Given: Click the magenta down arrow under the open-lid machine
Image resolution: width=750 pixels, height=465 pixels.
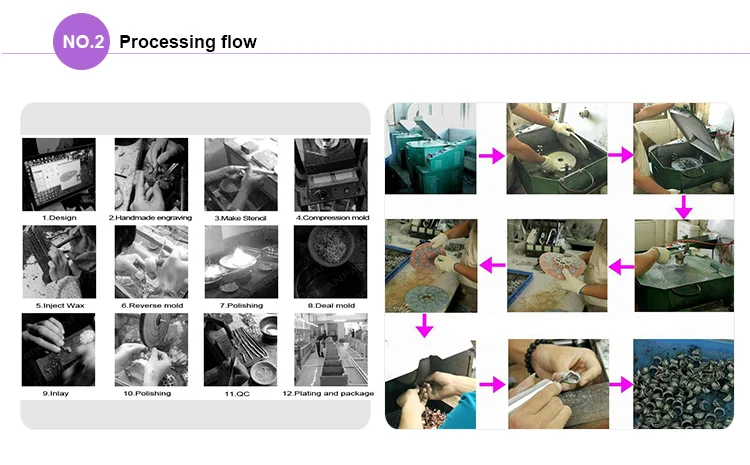Looking at the screenshot, I should click(x=684, y=207).
